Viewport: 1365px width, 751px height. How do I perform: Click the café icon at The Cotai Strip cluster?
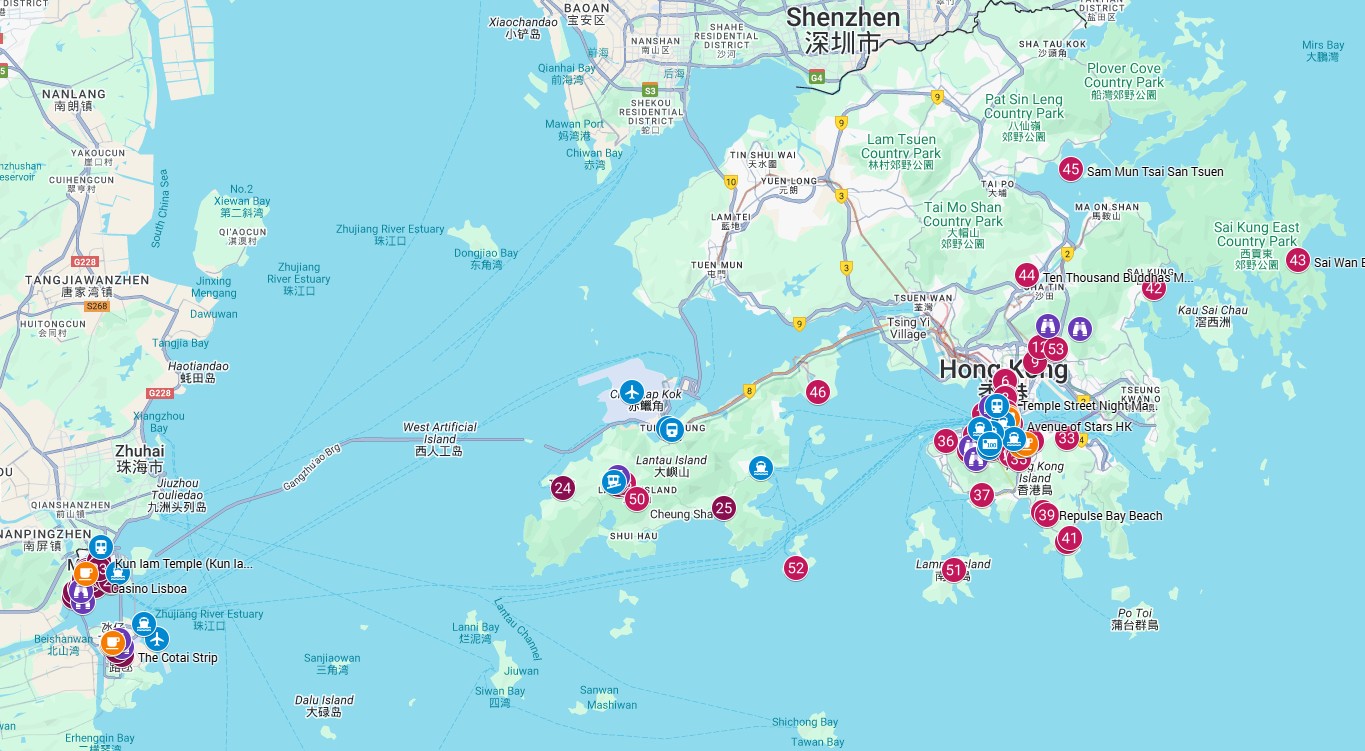[x=113, y=641]
